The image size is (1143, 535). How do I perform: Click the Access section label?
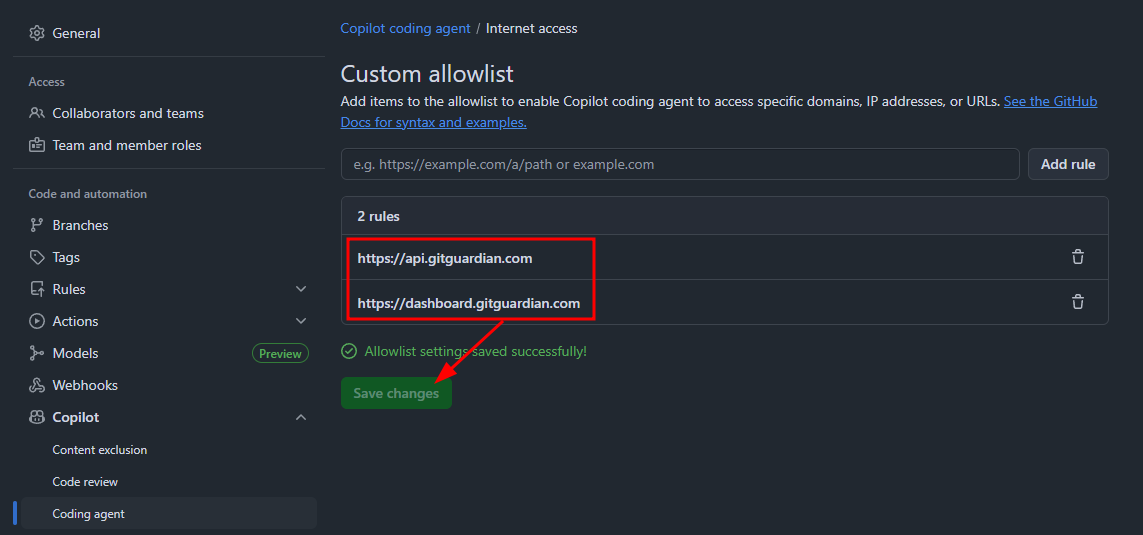pos(47,82)
